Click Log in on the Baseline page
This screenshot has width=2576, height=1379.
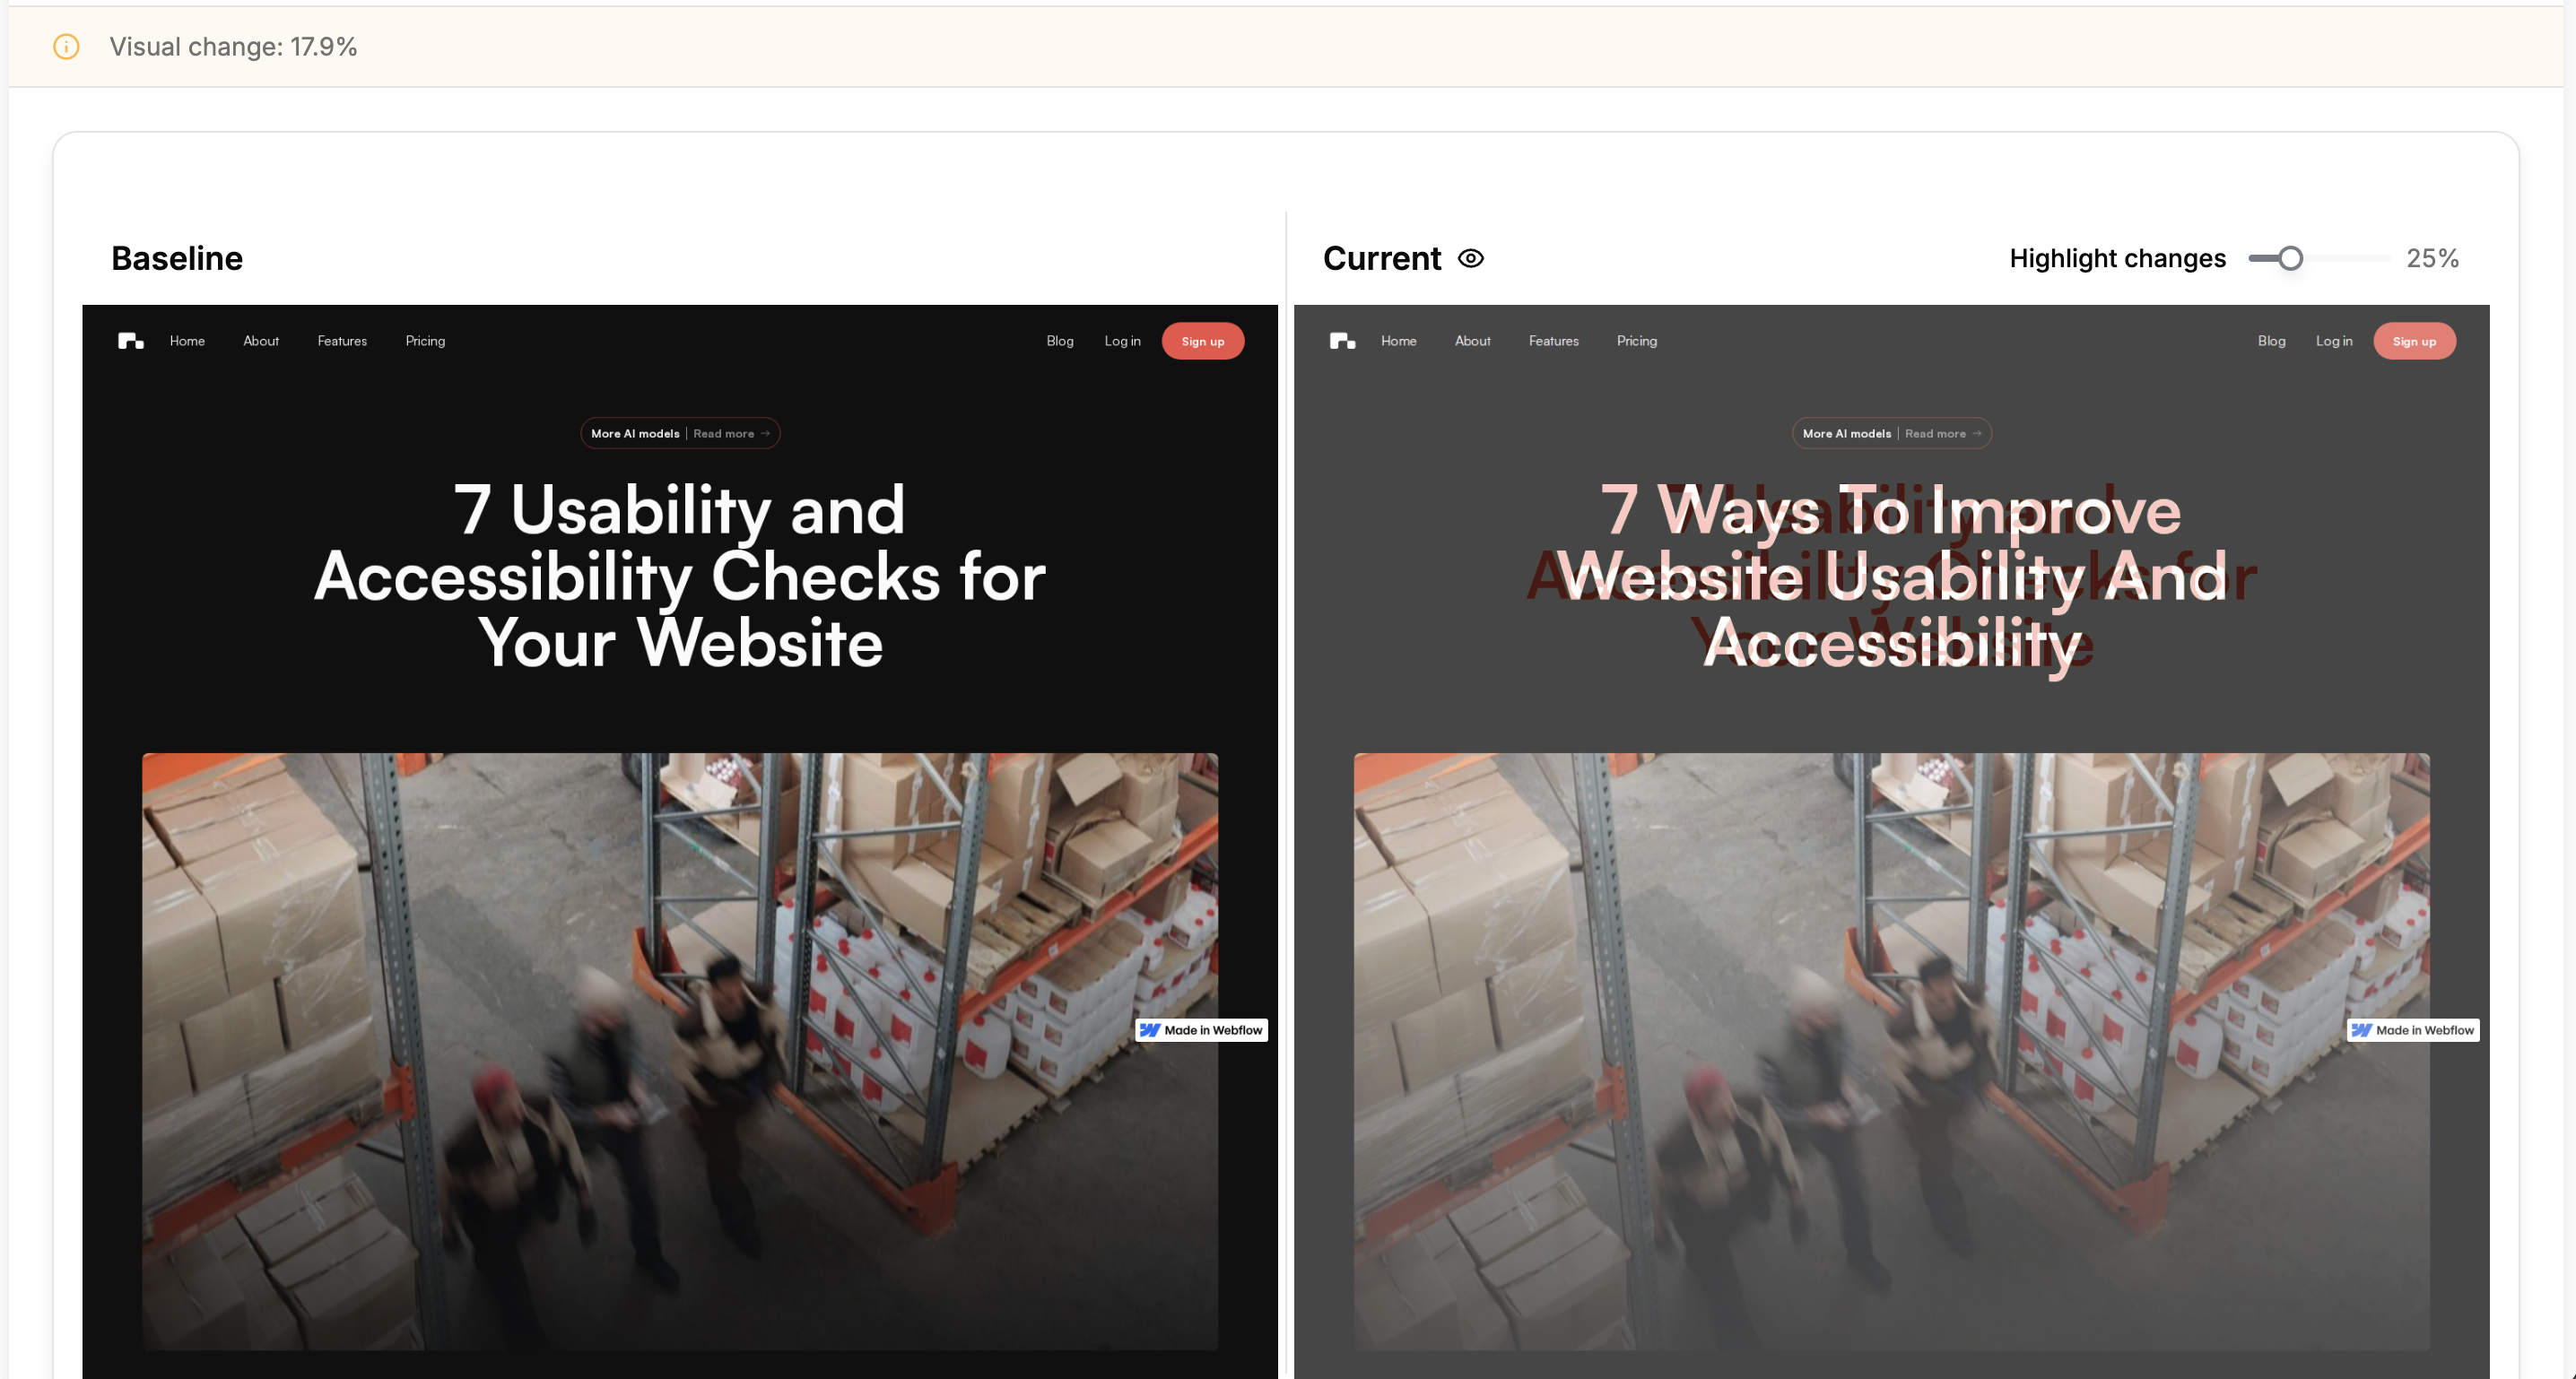(x=1122, y=341)
